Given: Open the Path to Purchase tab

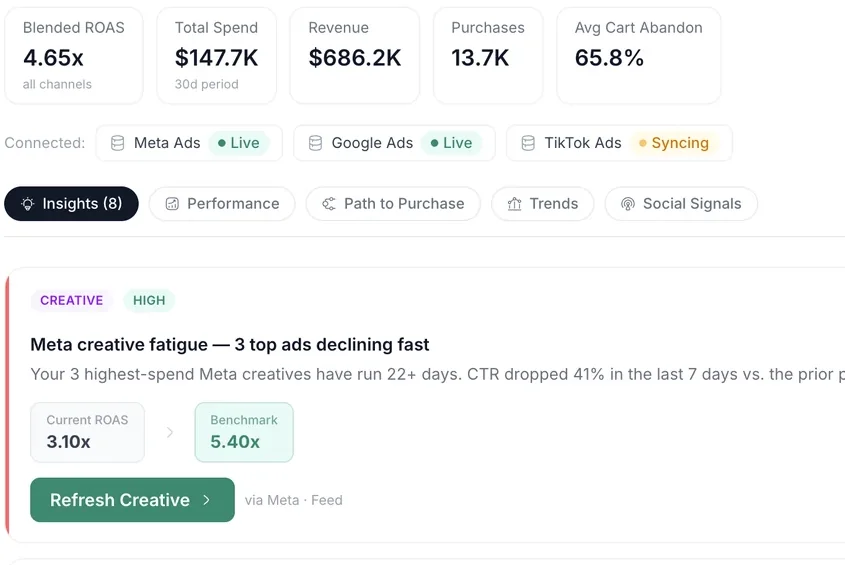Looking at the screenshot, I should click(393, 204).
